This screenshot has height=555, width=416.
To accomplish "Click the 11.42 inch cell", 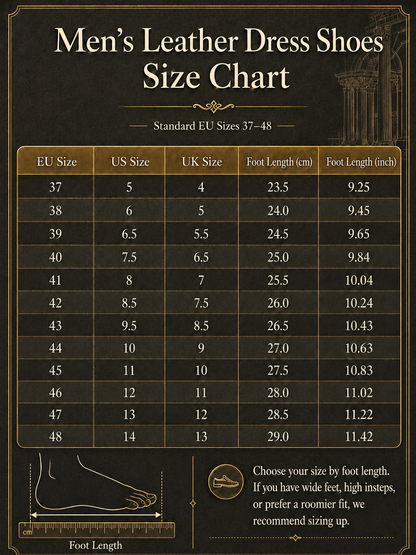I will click(x=359, y=436).
